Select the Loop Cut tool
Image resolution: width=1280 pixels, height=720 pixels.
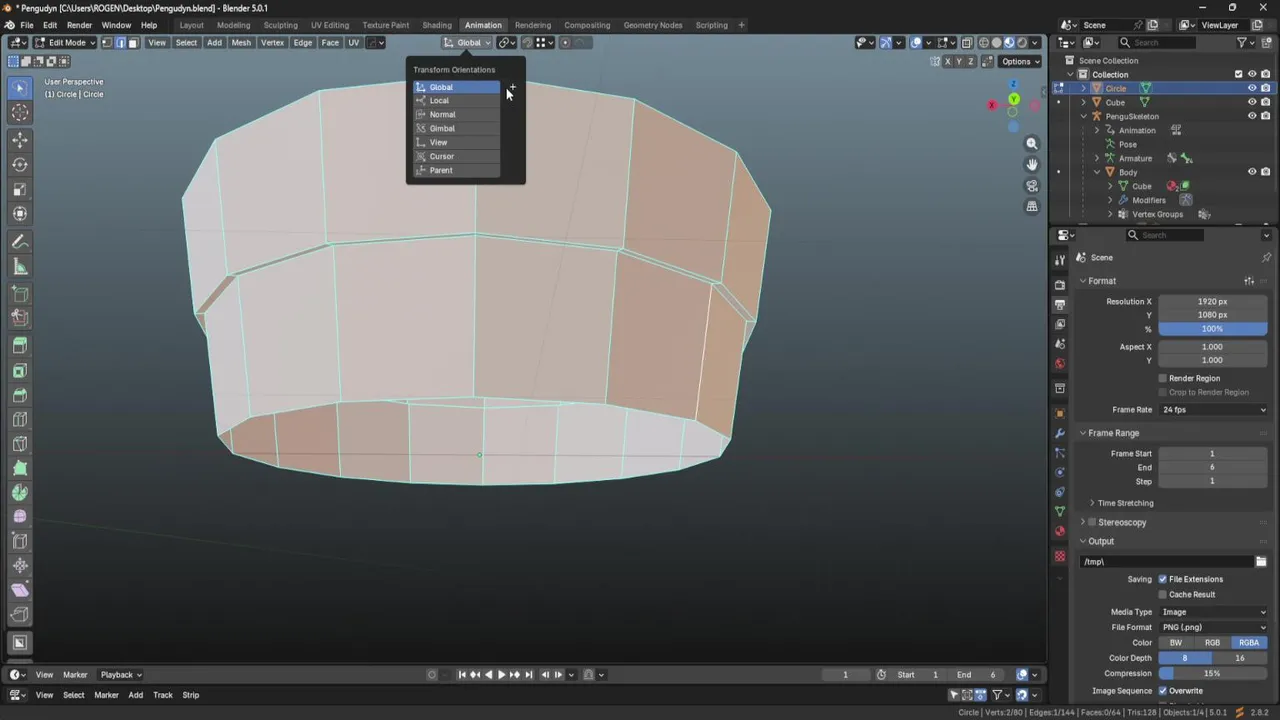coord(19,419)
